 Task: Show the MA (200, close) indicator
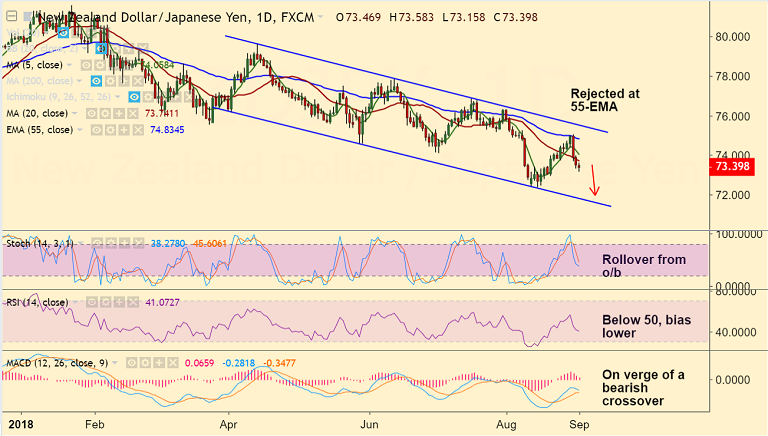pos(96,81)
